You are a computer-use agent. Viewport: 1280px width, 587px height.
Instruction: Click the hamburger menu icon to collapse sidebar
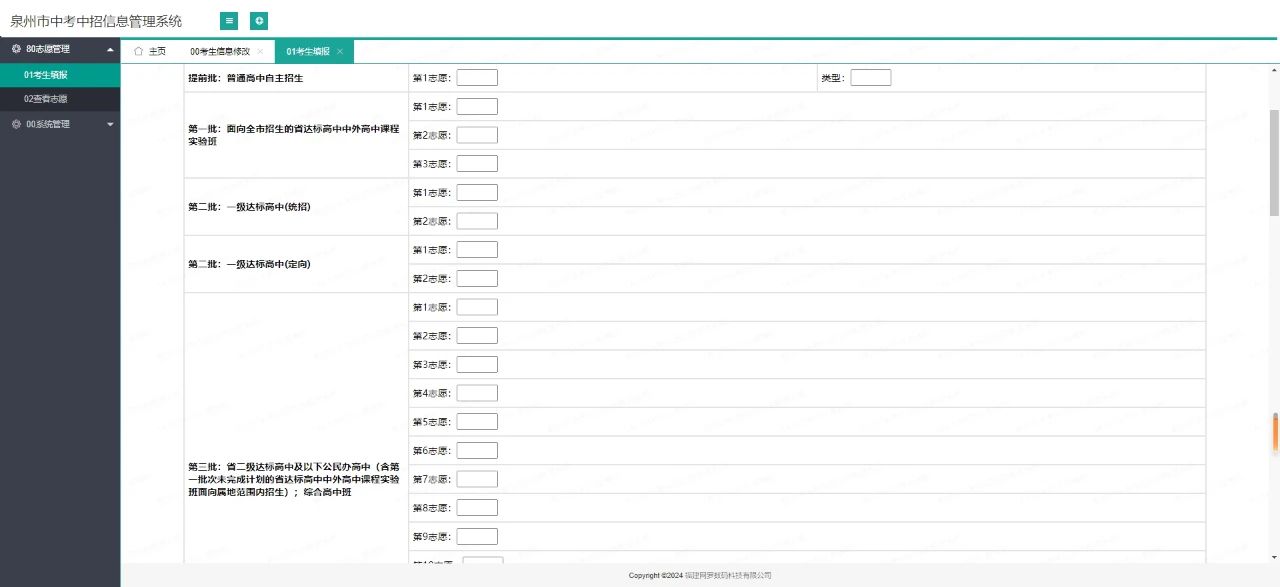pos(230,19)
